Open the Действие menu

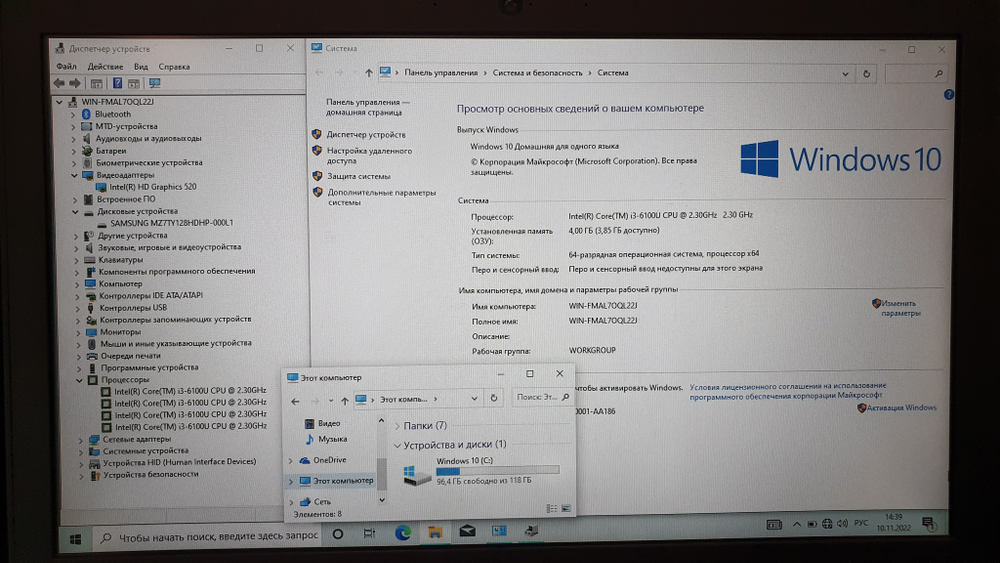pos(105,66)
